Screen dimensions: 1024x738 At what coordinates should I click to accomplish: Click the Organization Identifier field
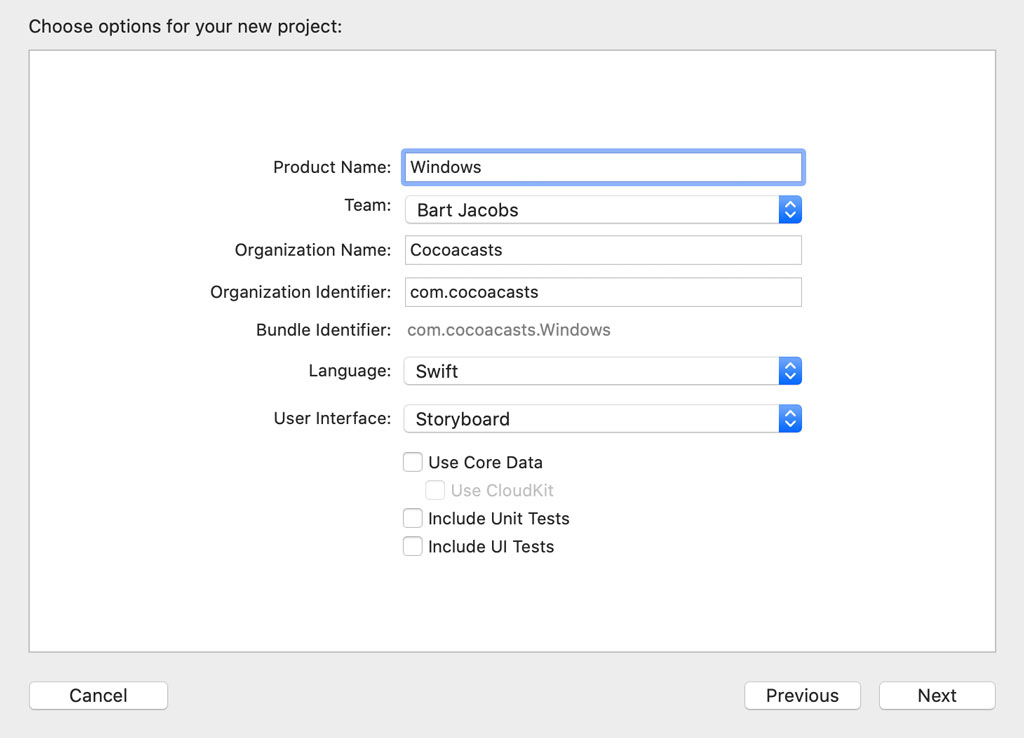pyautogui.click(x=600, y=291)
